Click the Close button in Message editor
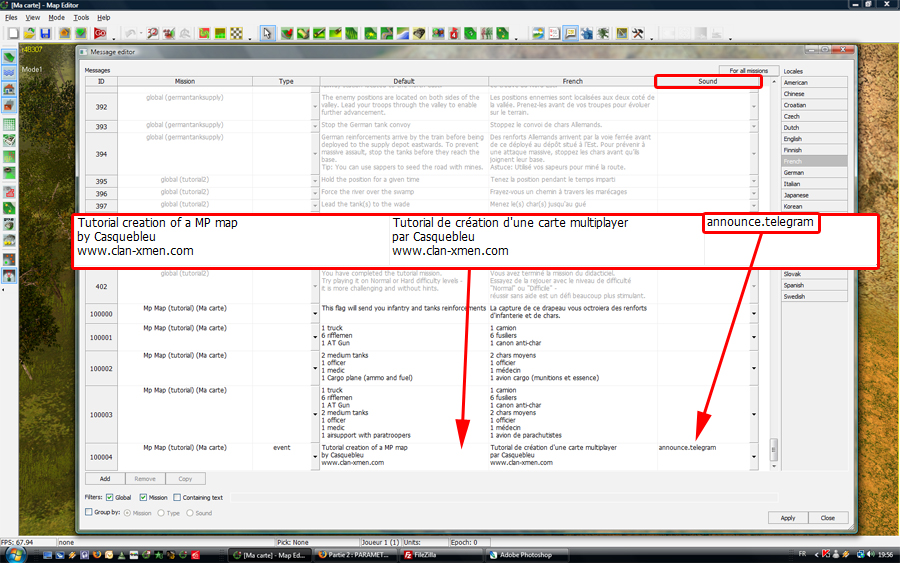Image resolution: width=900 pixels, height=563 pixels. [x=828, y=518]
